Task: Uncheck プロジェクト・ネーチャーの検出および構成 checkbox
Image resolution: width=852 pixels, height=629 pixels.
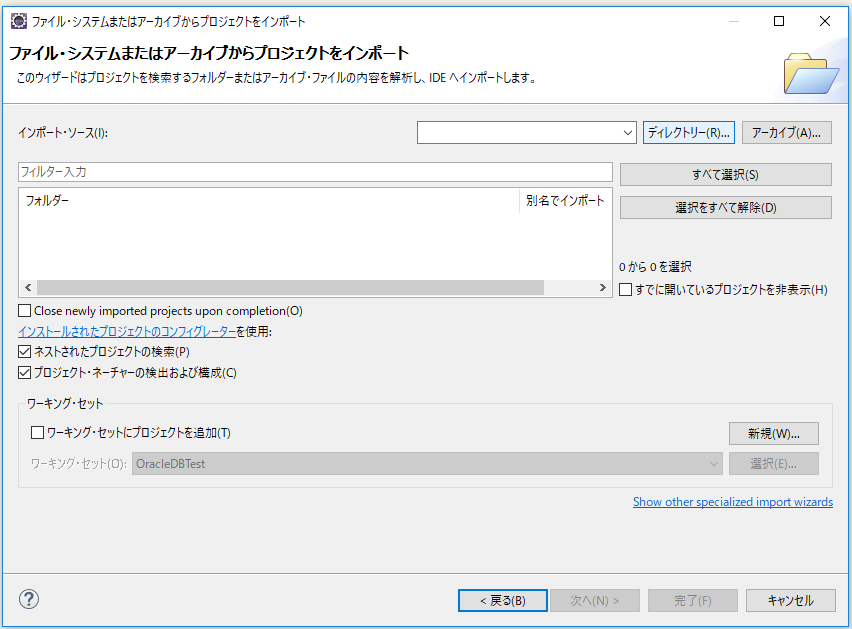Action: 24,373
